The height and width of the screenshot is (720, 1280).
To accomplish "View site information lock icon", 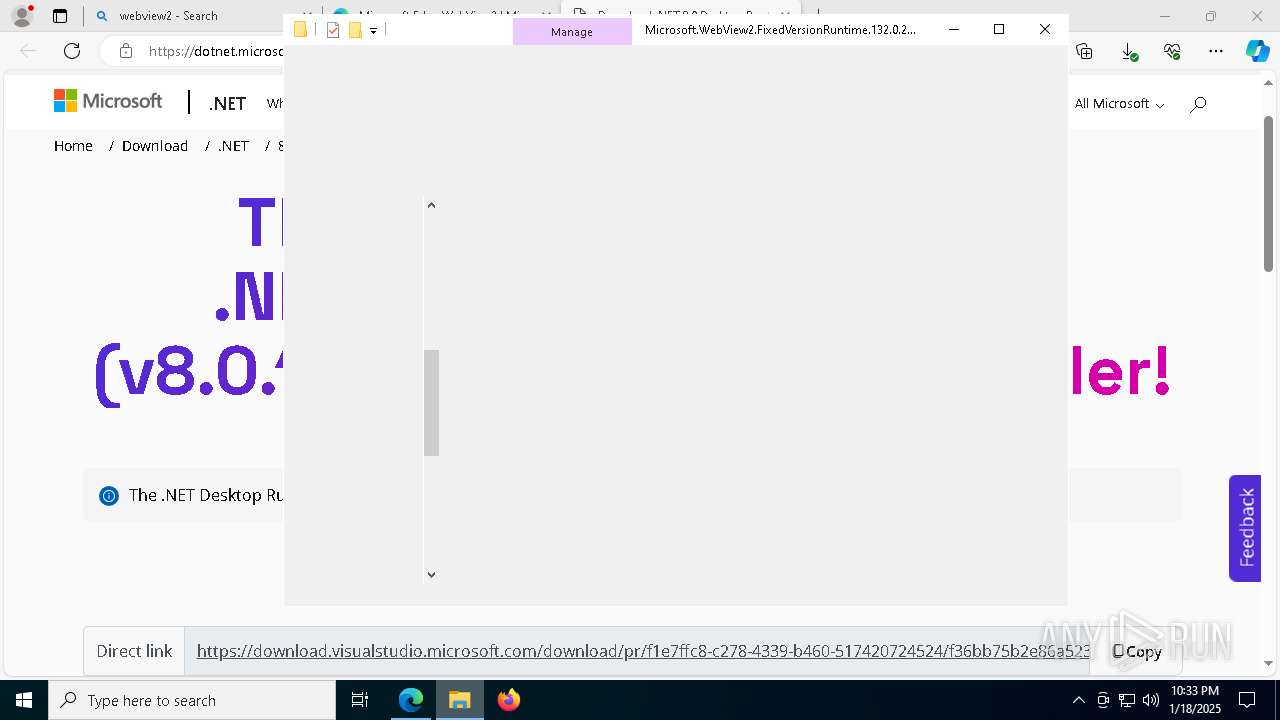I will [125, 51].
